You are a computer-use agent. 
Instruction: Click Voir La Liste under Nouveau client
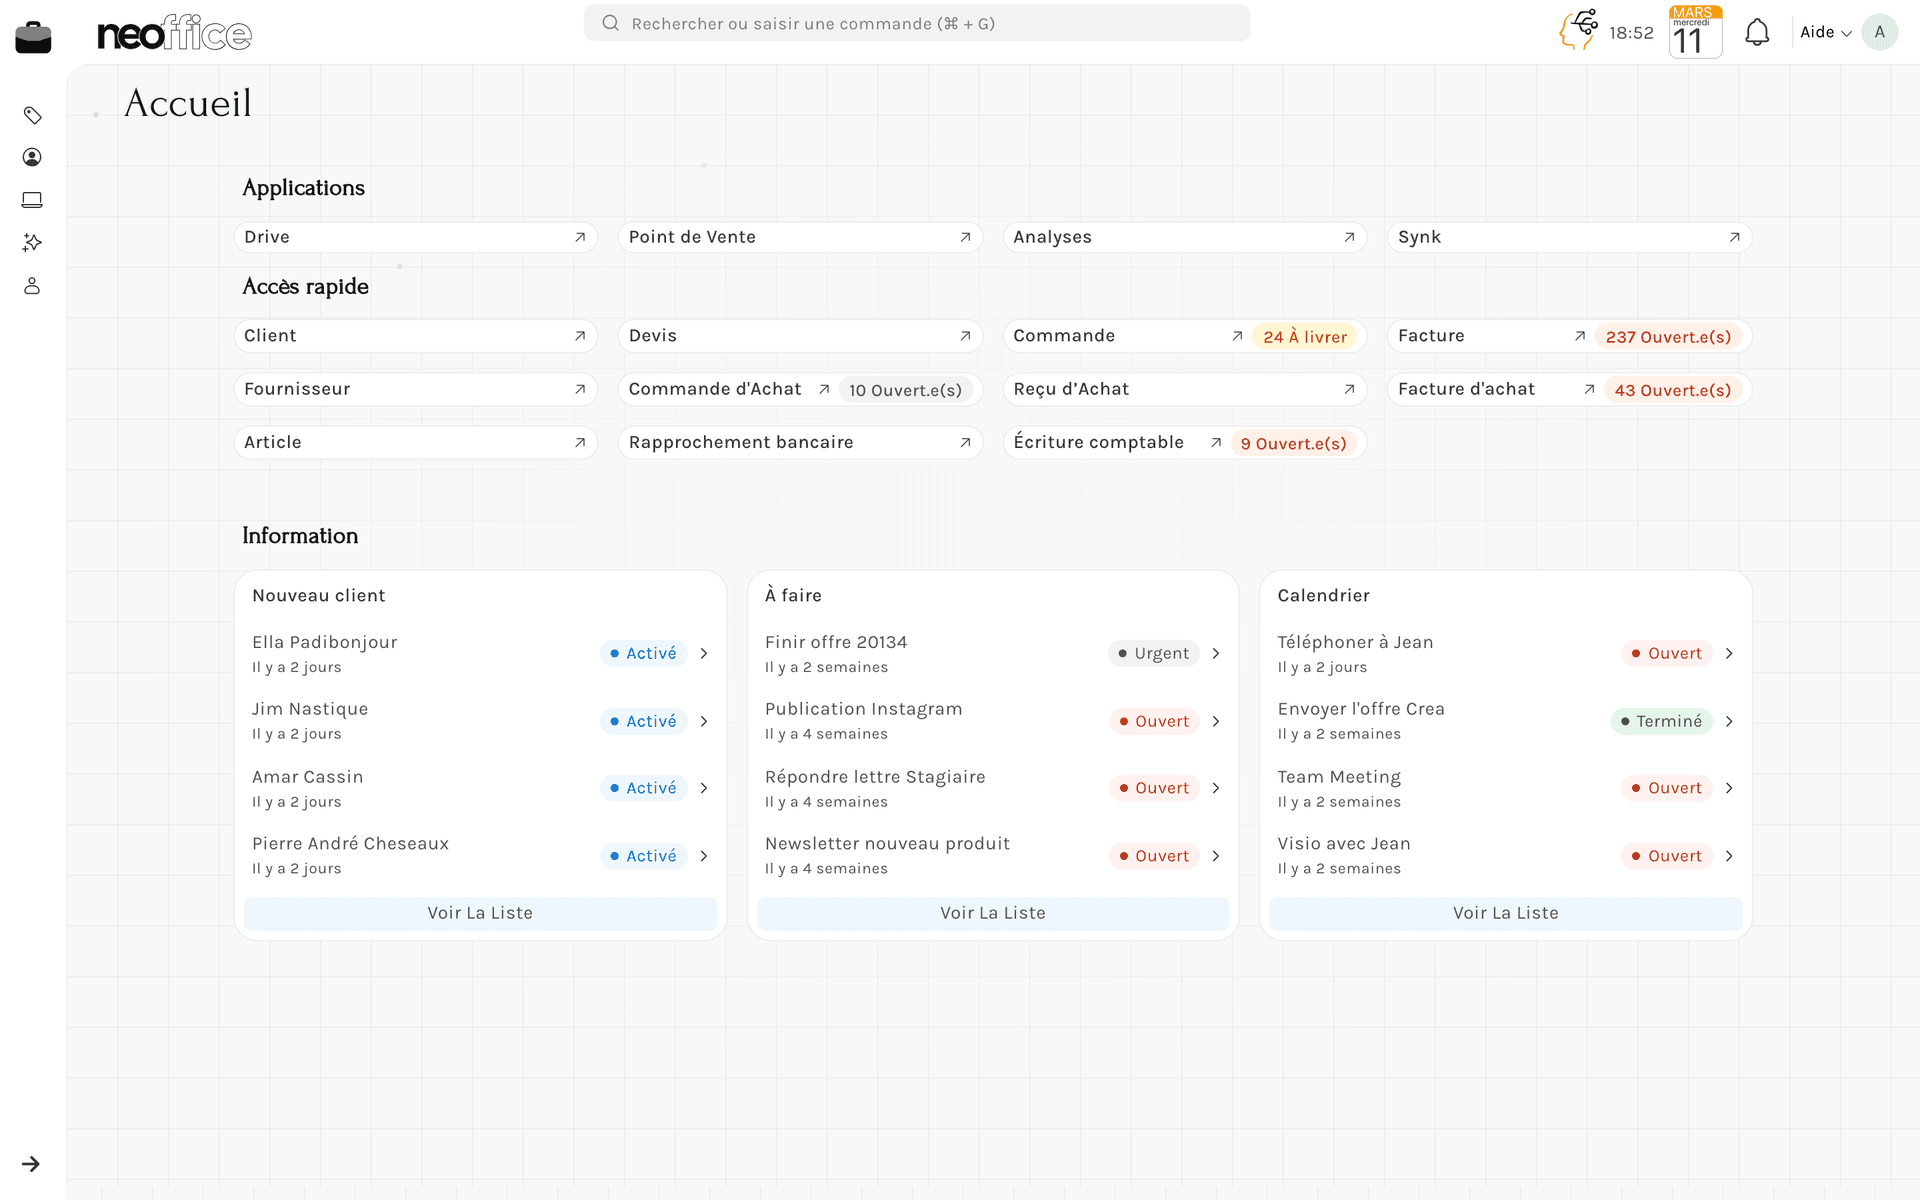480,913
